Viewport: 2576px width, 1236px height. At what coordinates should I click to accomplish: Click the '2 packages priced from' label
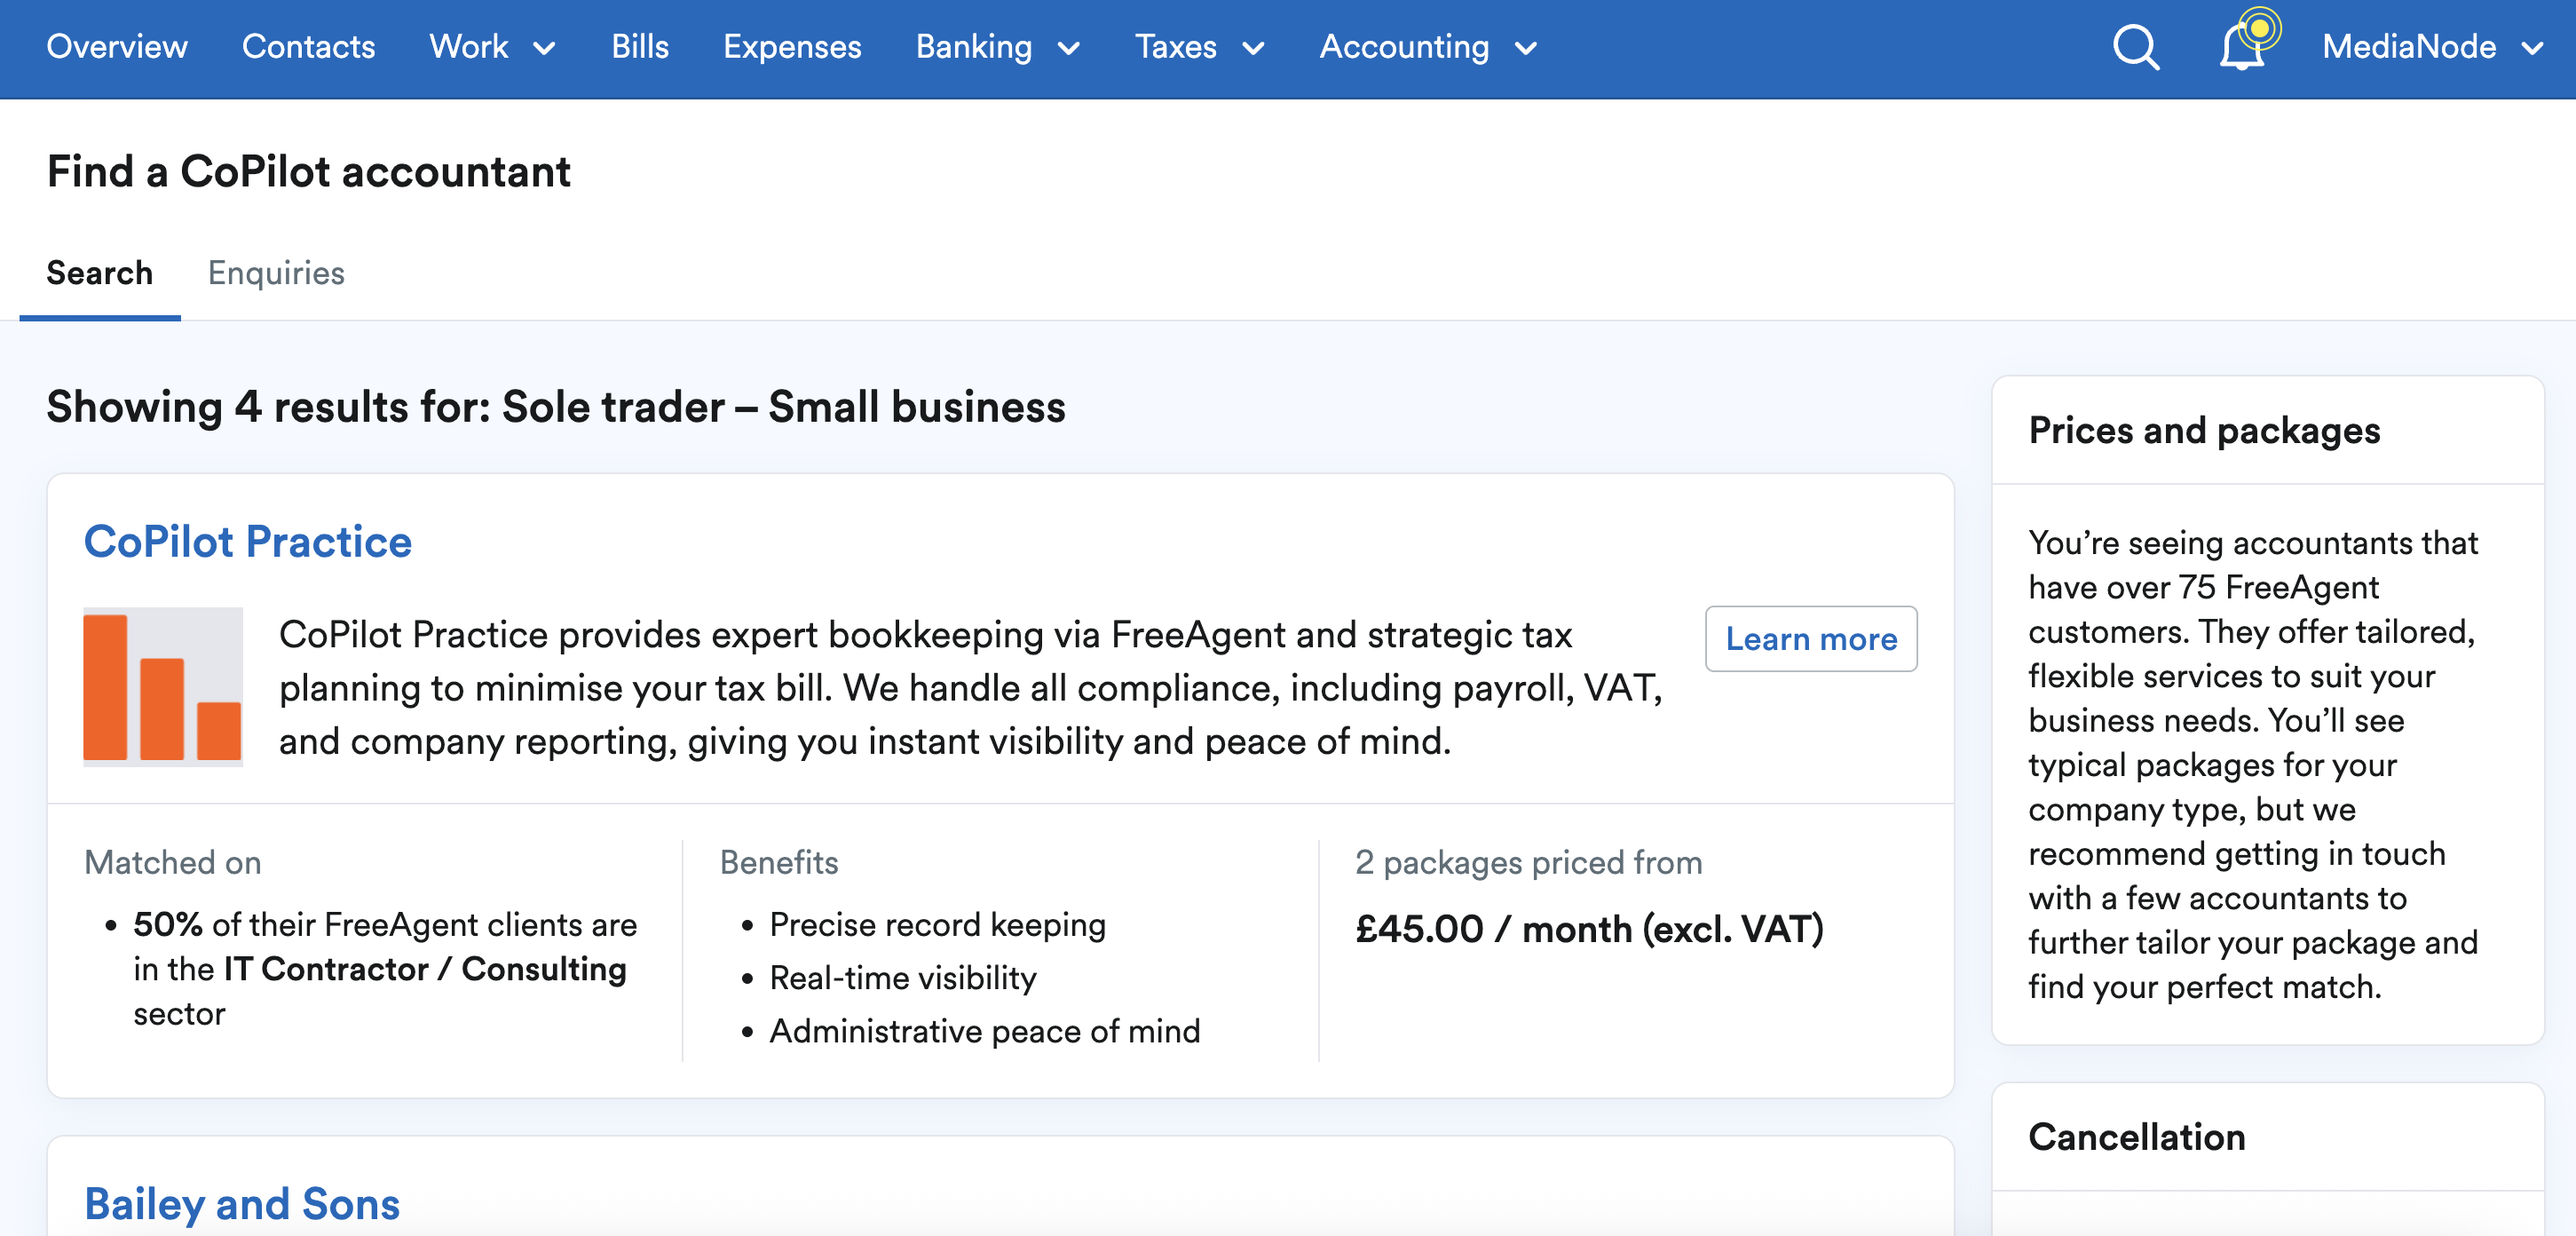tap(1528, 862)
